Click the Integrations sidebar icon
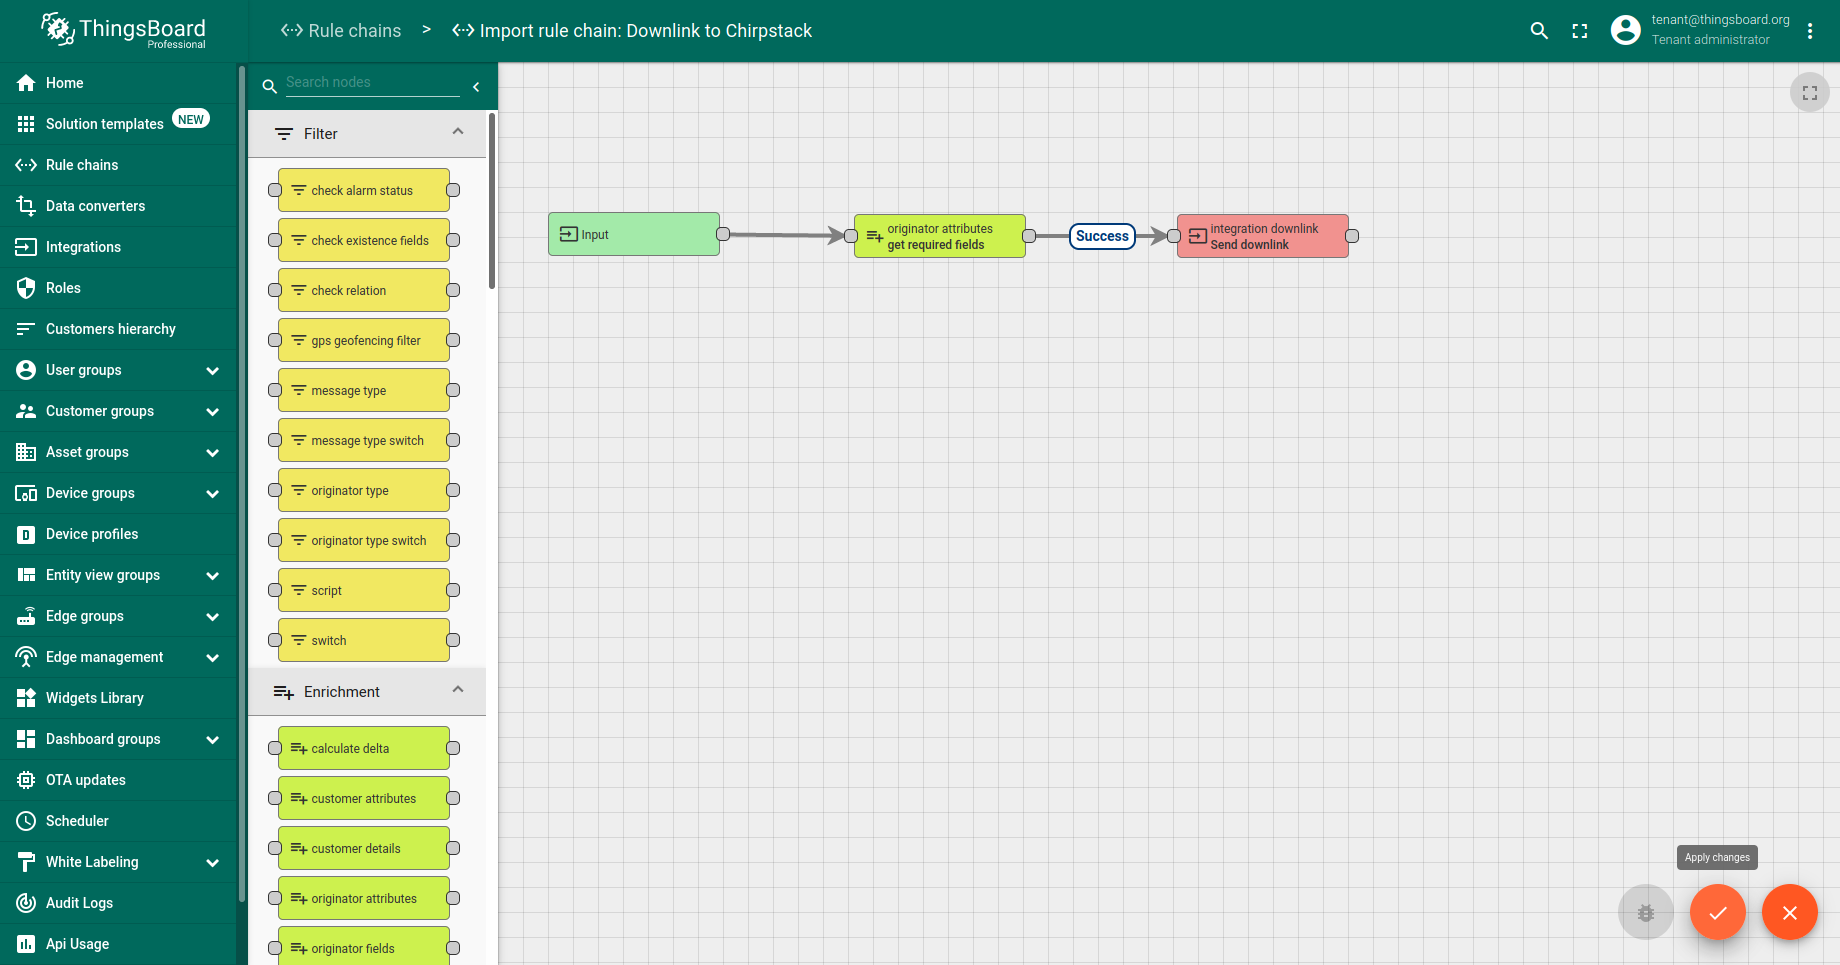The image size is (1840, 965). (x=26, y=247)
